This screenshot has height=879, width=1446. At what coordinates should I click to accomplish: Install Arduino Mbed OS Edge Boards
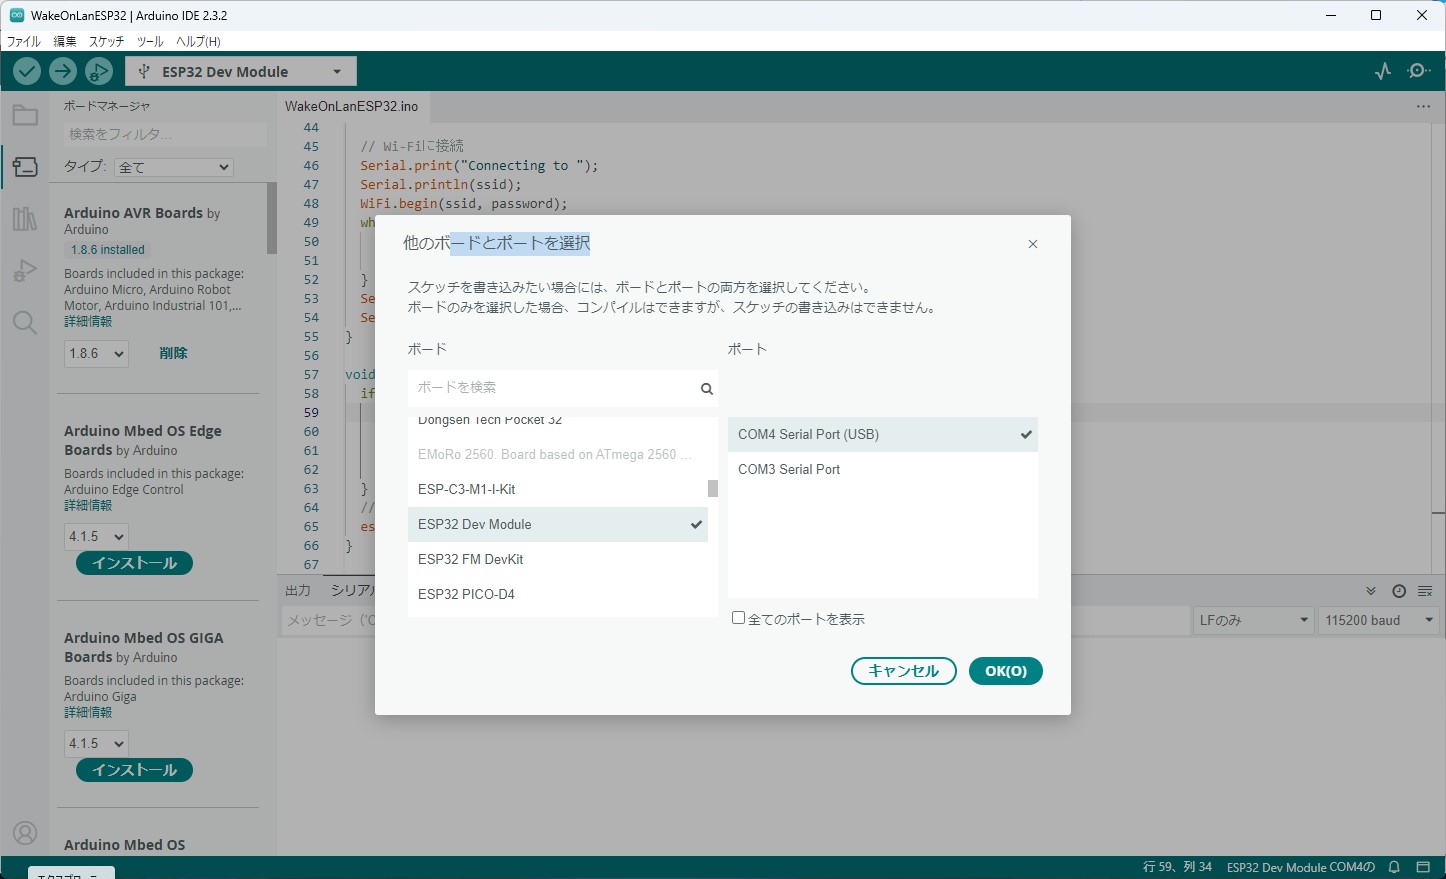click(x=134, y=563)
